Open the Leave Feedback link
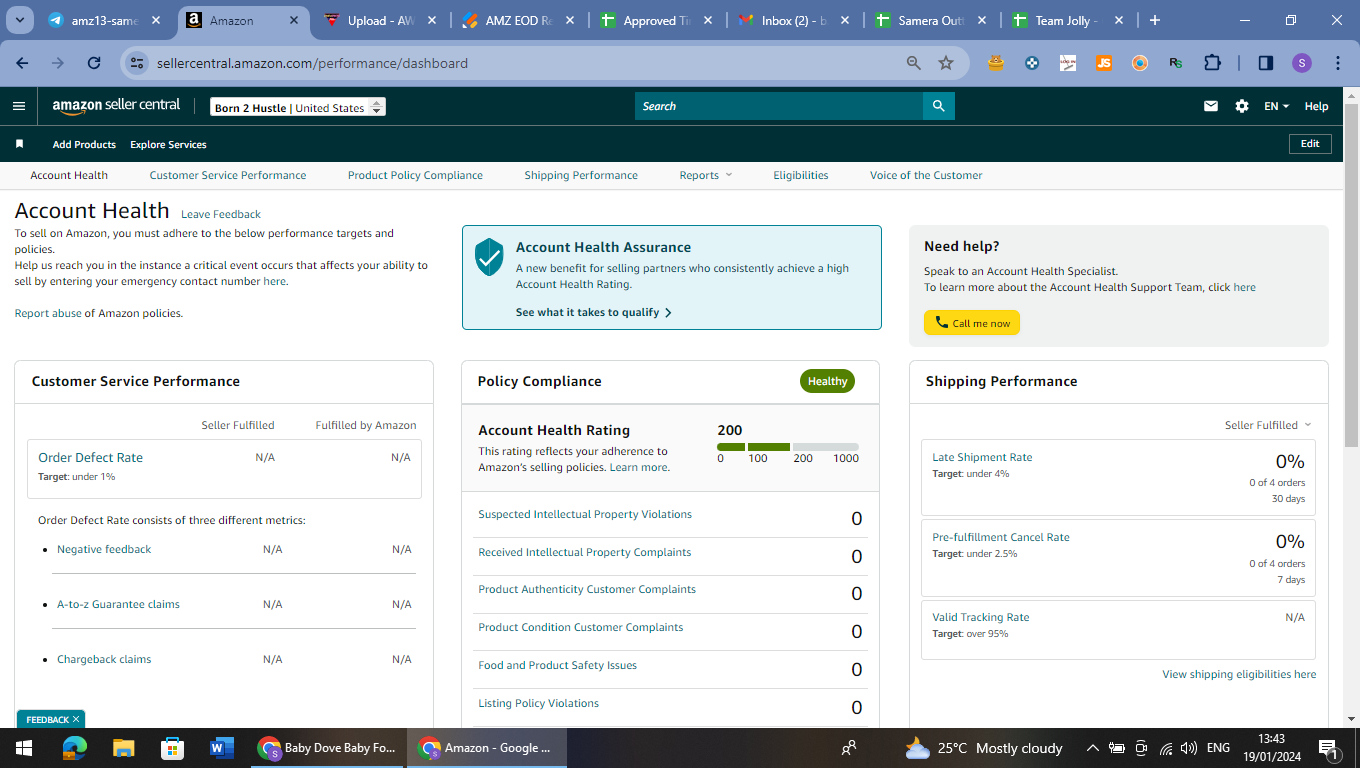 221,214
